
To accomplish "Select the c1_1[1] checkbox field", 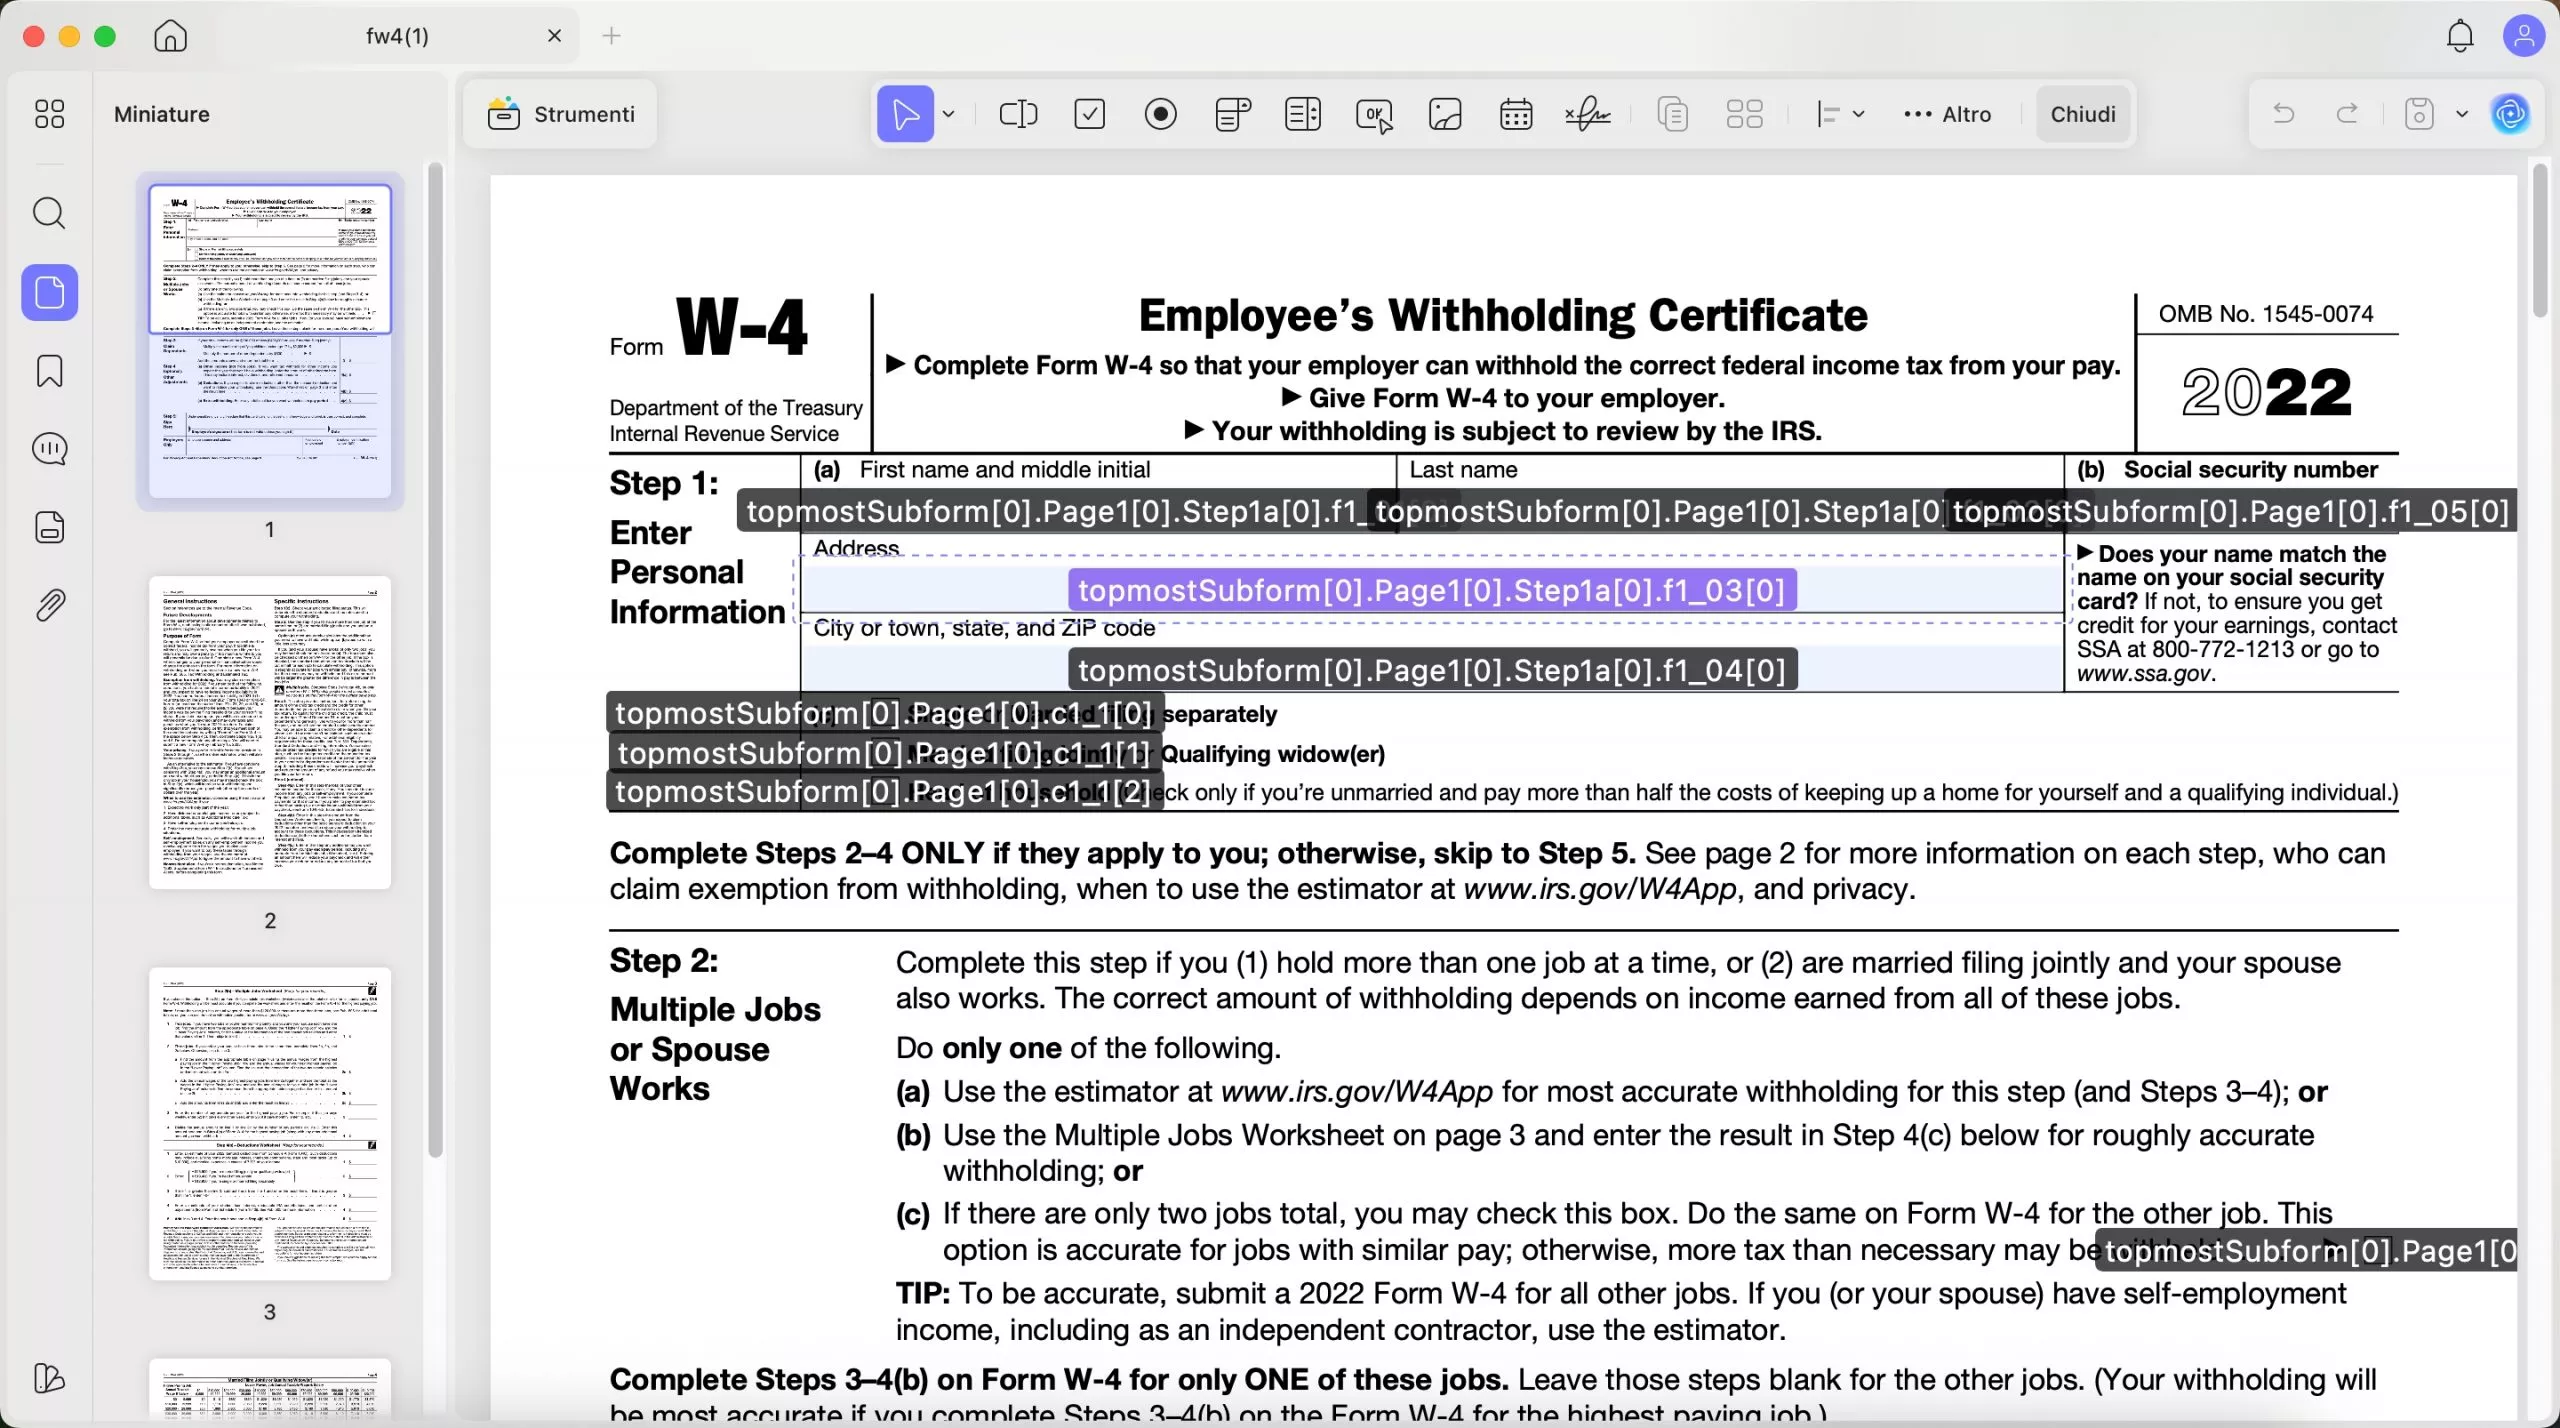I will tap(884, 753).
